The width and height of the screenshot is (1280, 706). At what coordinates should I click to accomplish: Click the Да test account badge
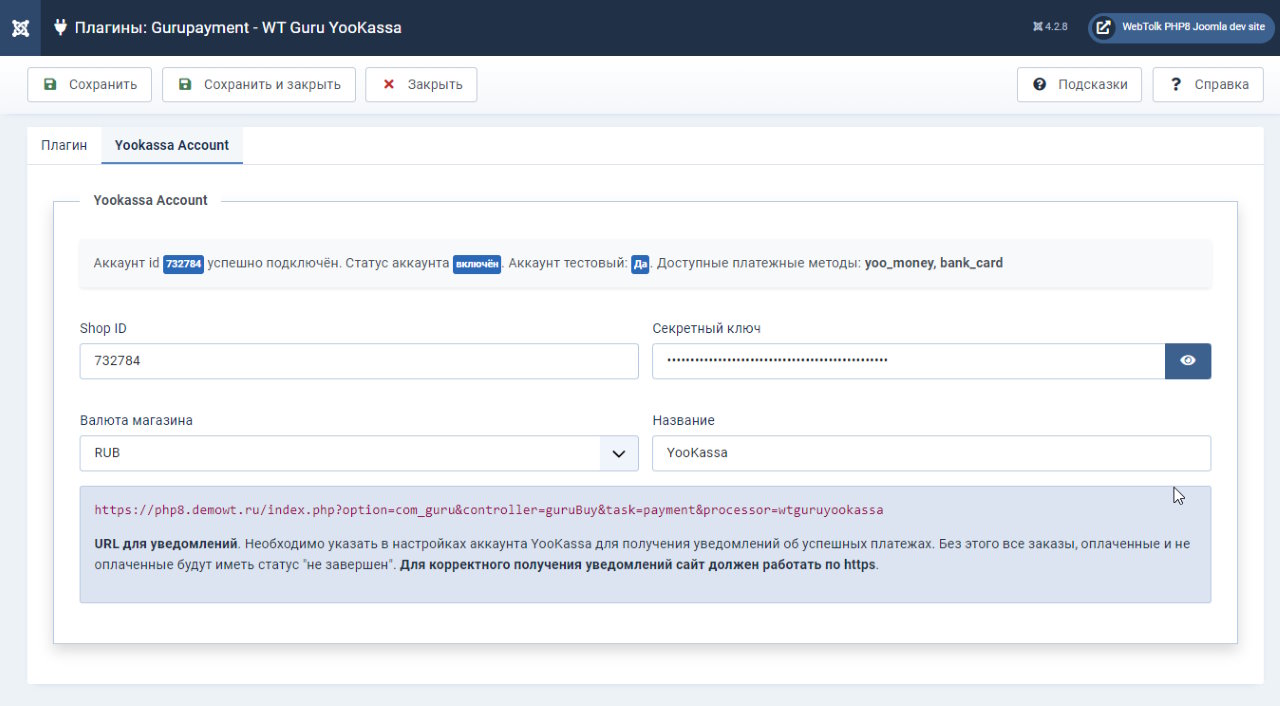(x=640, y=264)
